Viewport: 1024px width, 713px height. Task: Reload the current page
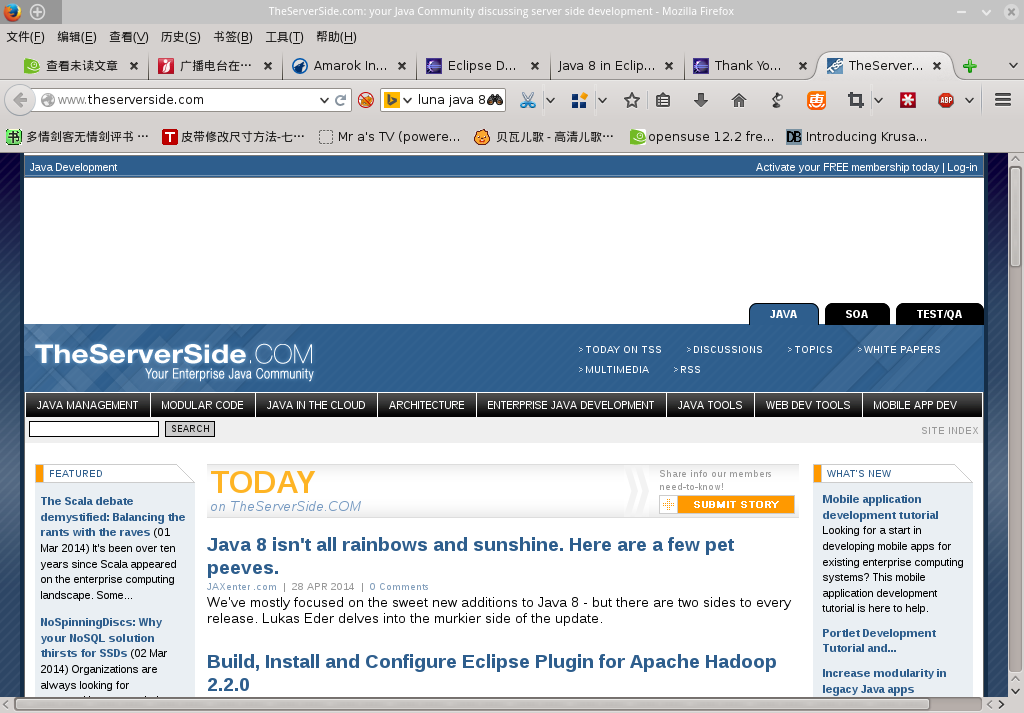340,100
